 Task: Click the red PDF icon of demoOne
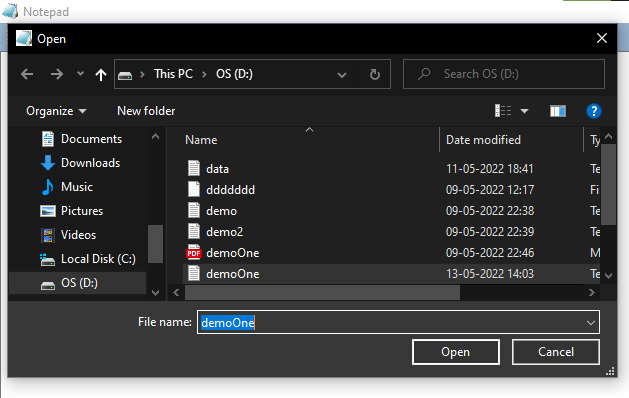click(194, 252)
